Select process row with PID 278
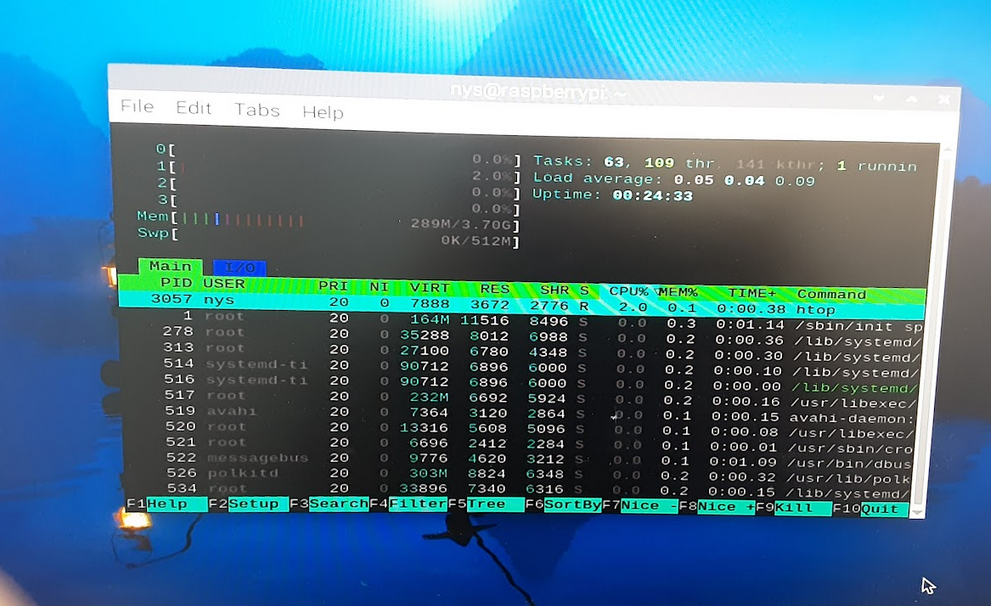Viewport: 991px width, 606px height. tap(521, 336)
